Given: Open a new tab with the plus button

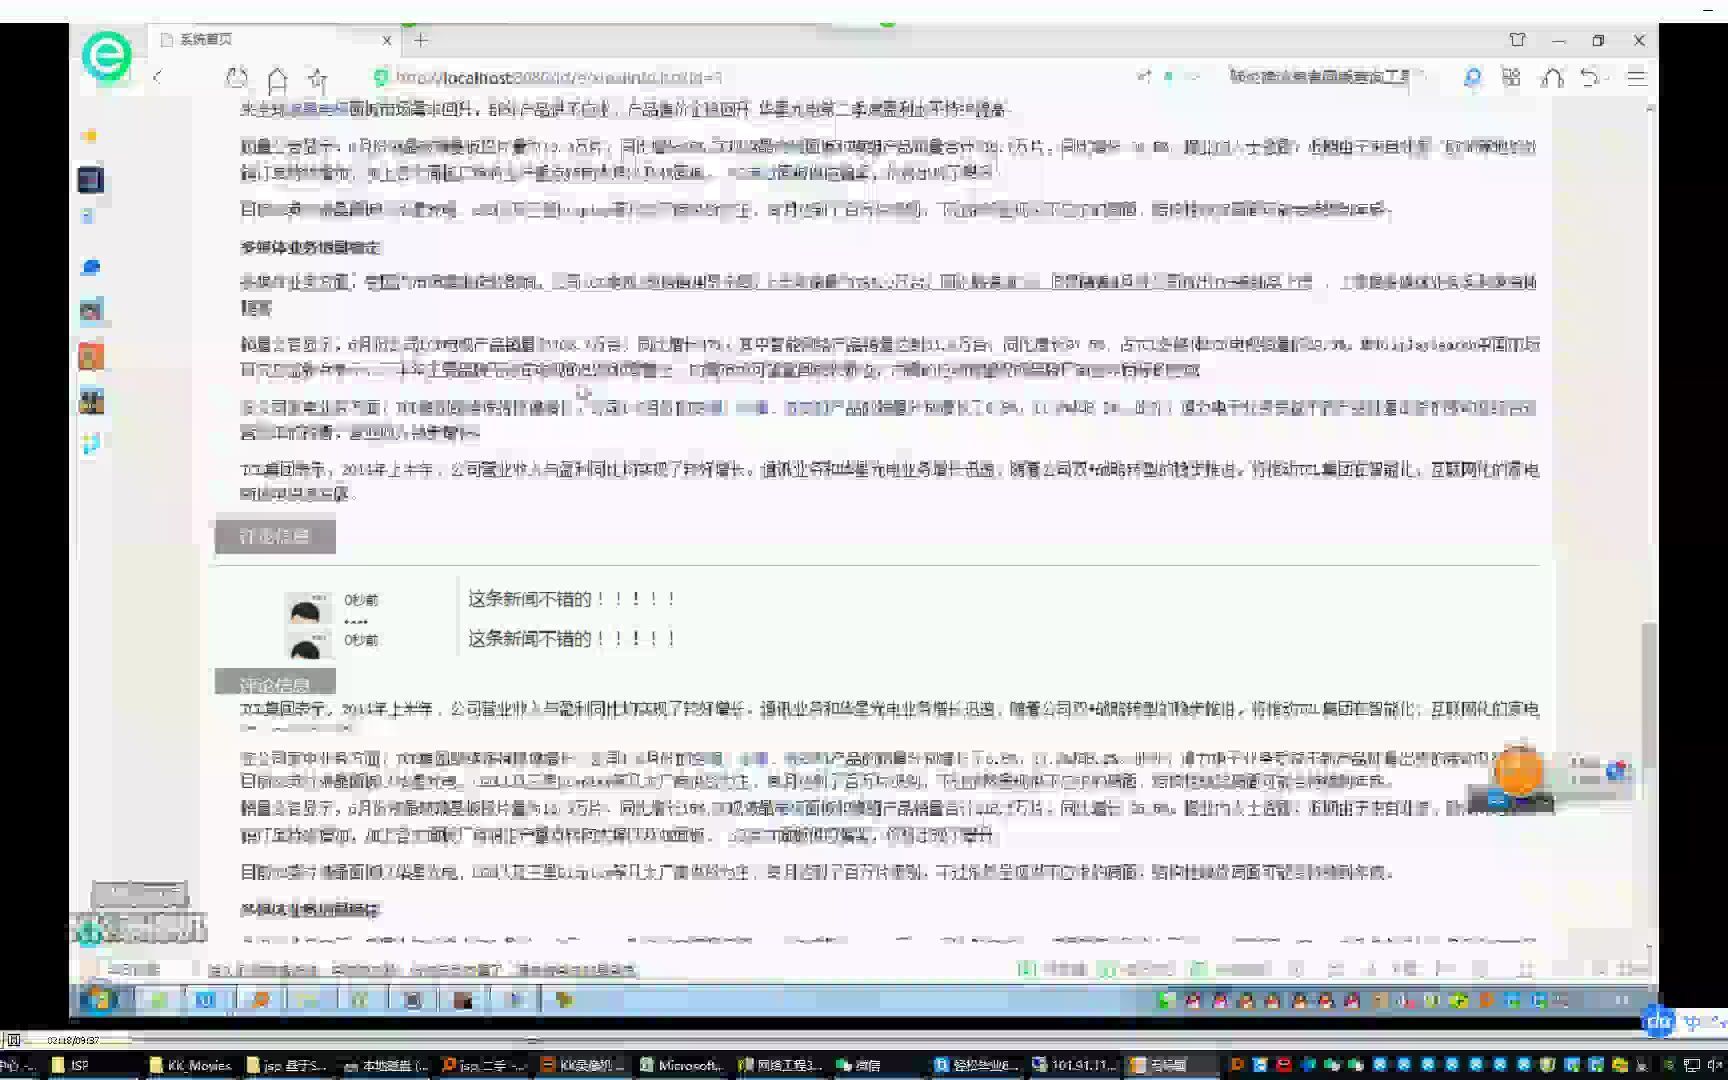Looking at the screenshot, I should [421, 40].
